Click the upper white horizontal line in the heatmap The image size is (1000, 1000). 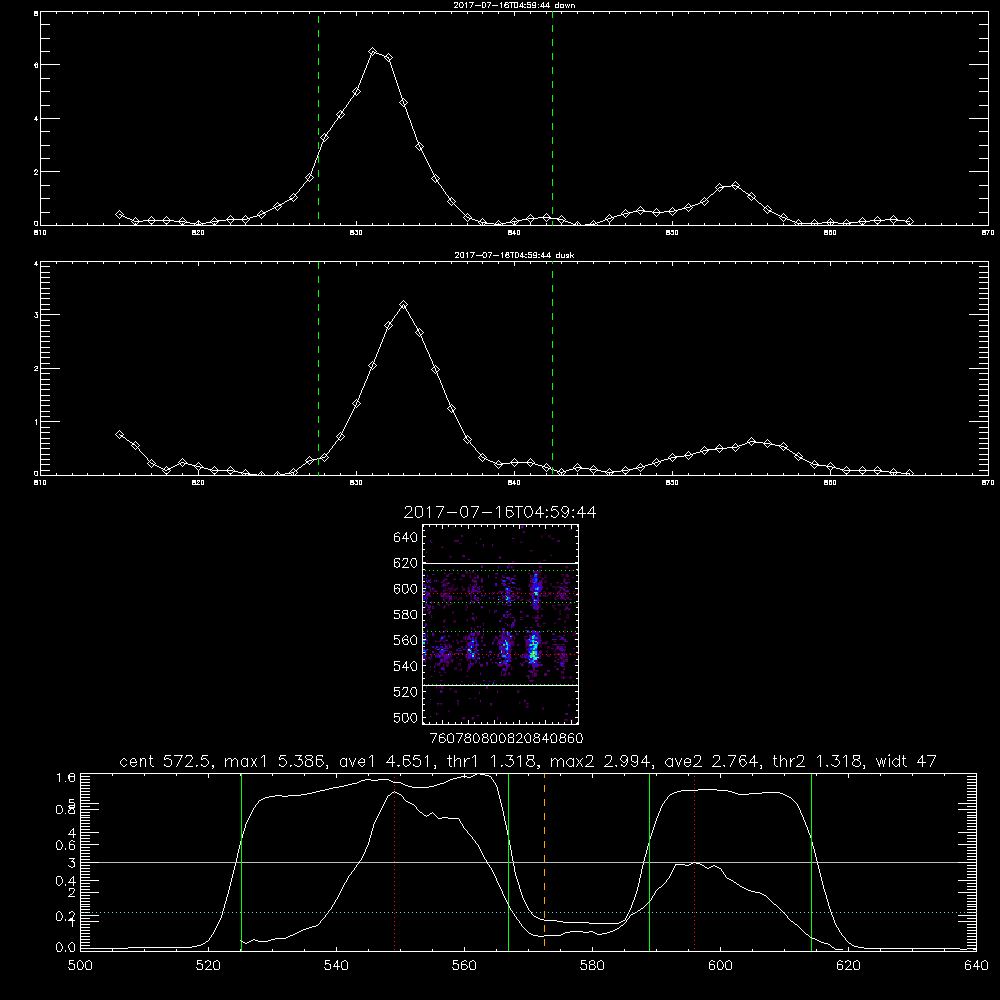click(x=500, y=563)
